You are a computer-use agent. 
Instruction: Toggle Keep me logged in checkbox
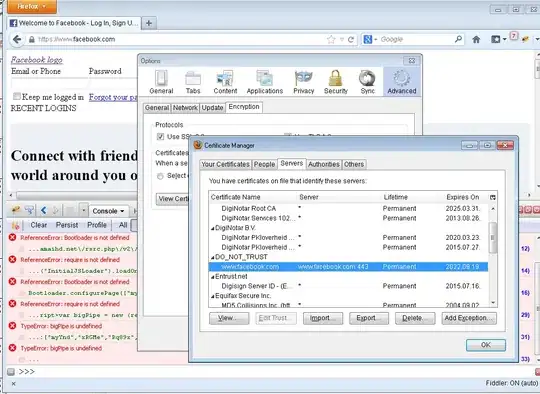[x=17, y=96]
